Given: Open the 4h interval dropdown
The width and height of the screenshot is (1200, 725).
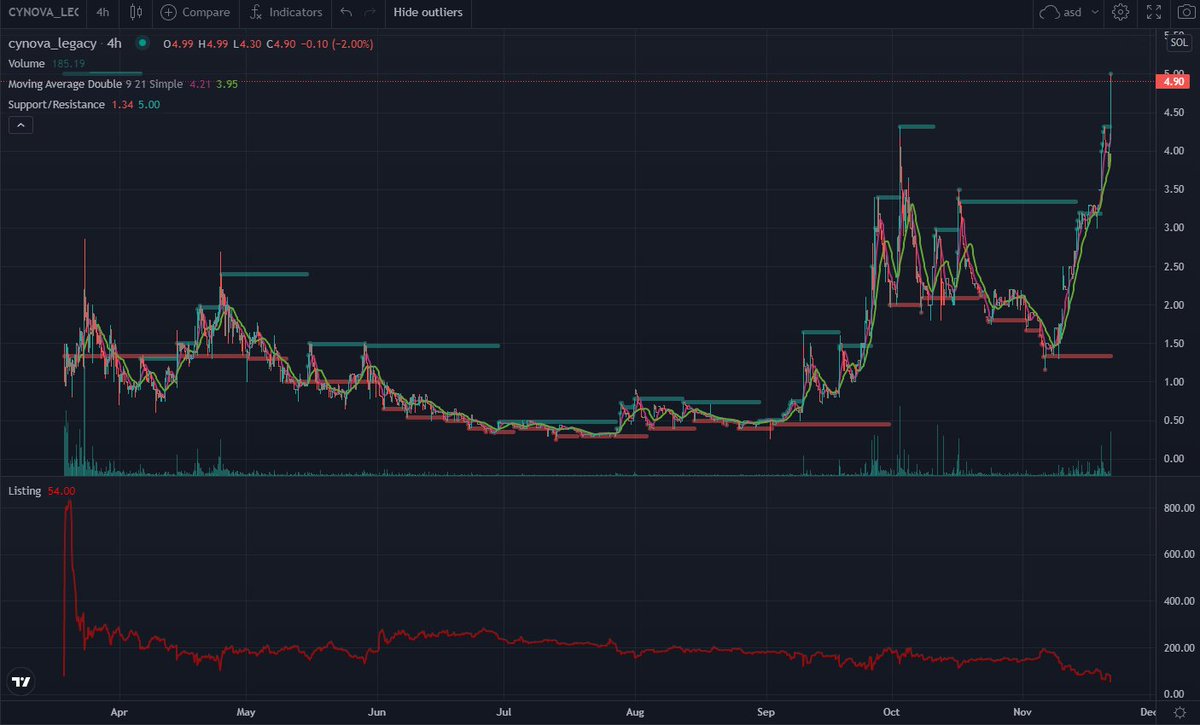Looking at the screenshot, I should 103,13.
